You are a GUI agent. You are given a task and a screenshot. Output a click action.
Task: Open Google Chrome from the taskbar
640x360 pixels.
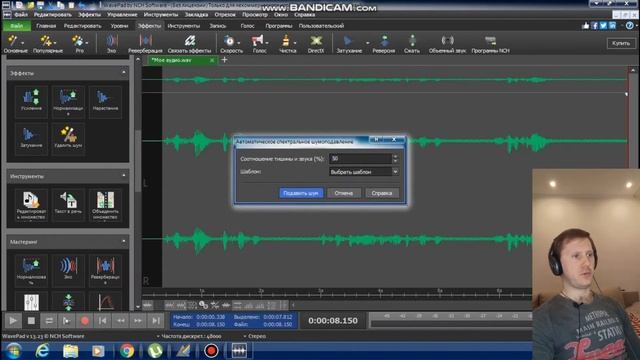(127, 351)
